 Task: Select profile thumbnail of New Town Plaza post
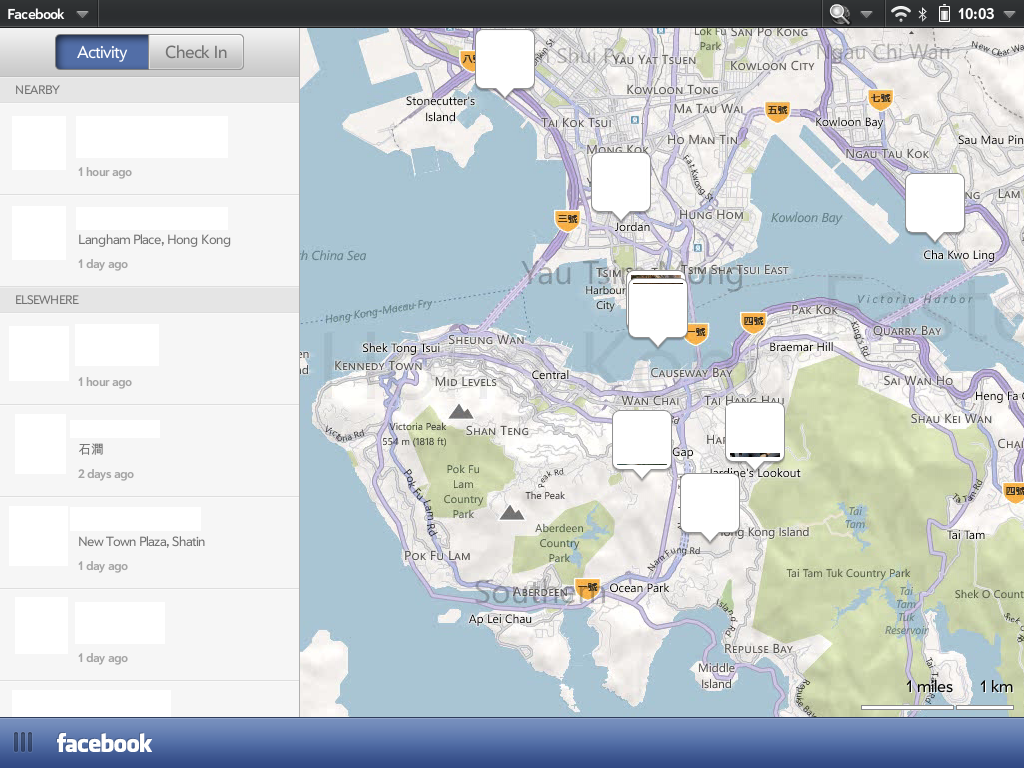[x=39, y=536]
